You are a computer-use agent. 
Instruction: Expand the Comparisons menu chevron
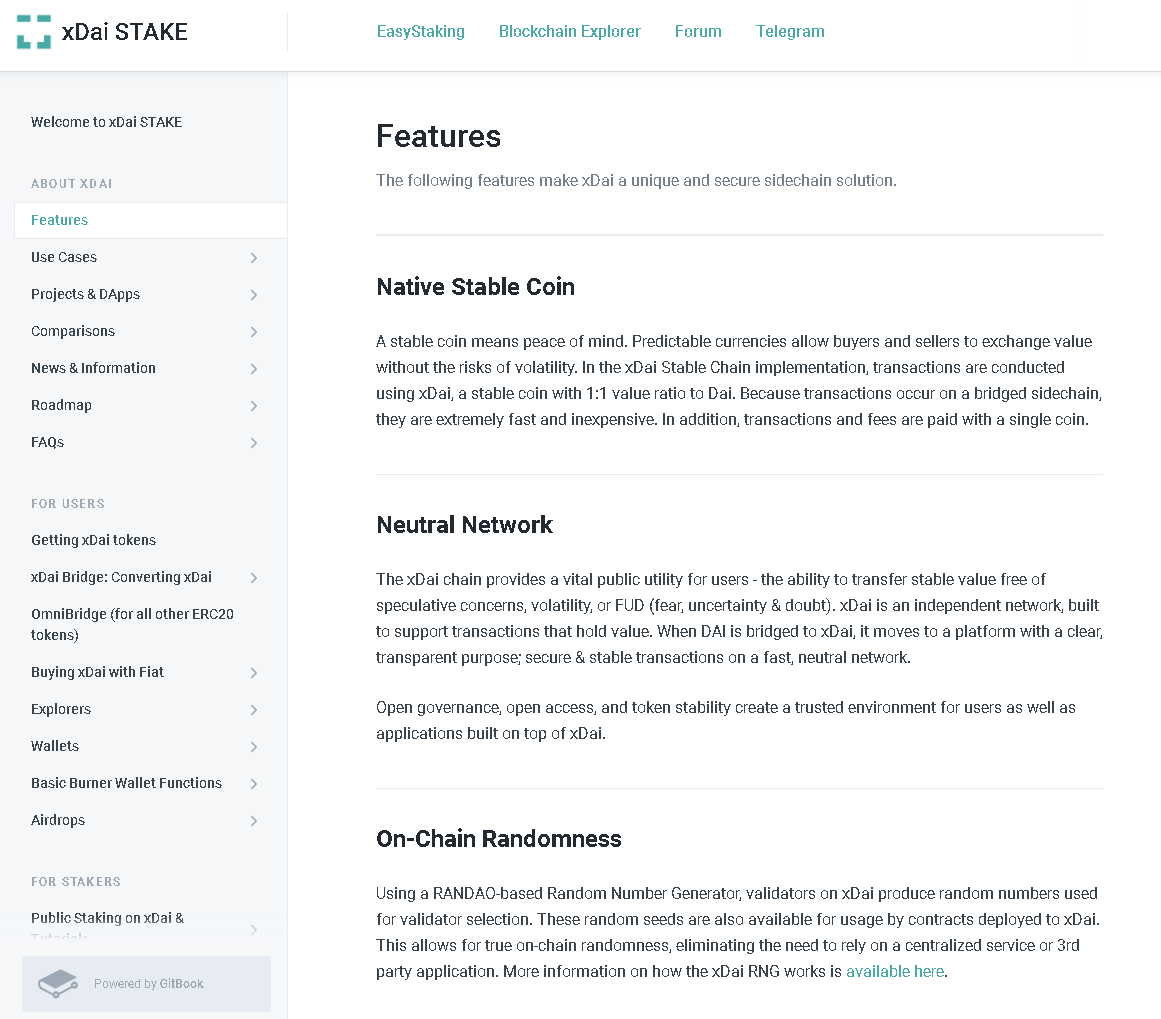254,332
